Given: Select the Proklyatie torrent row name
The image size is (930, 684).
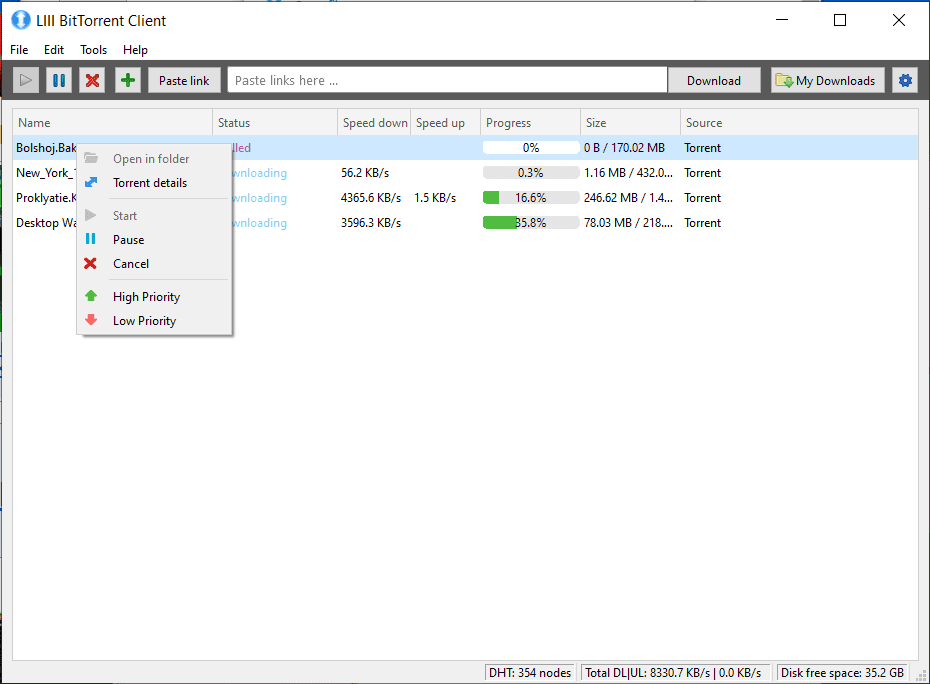Looking at the screenshot, I should tap(46, 198).
